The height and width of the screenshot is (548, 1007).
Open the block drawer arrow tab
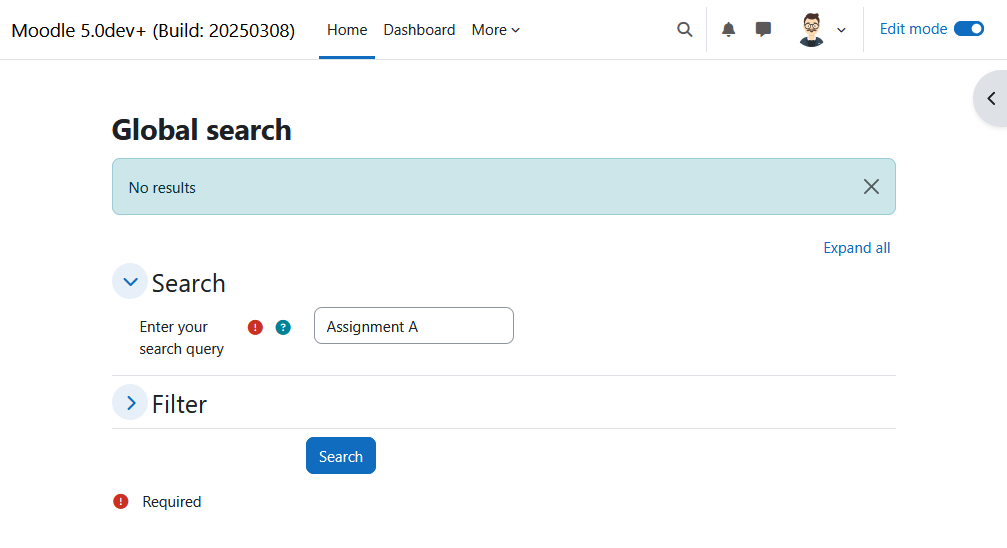click(991, 98)
